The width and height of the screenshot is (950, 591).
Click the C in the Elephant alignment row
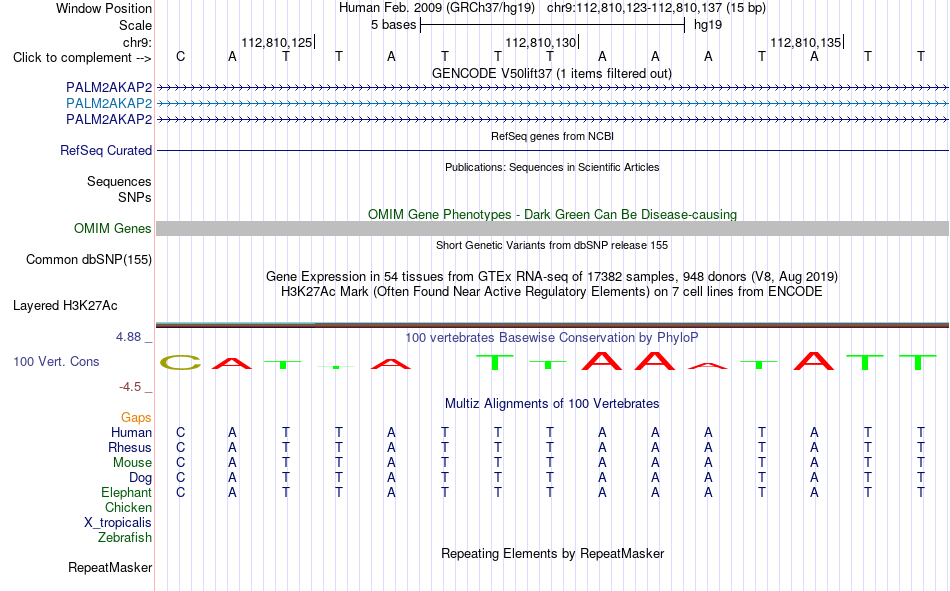coord(180,492)
